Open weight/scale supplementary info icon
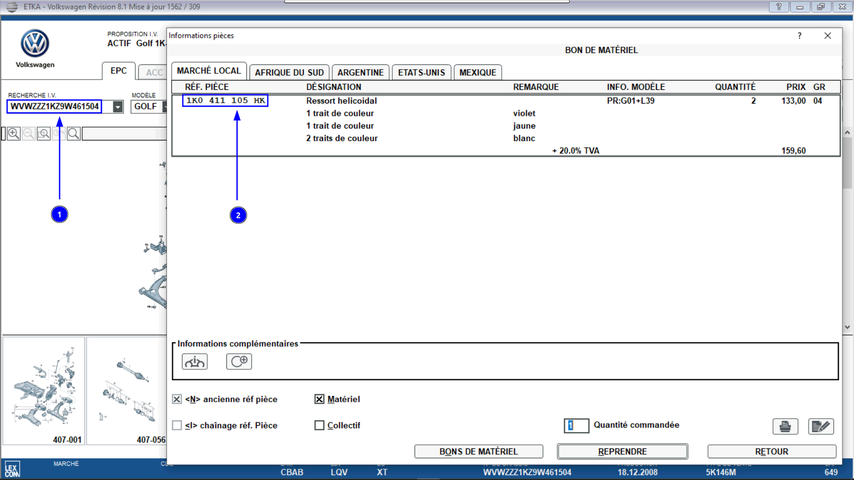Image resolution: width=854 pixels, height=480 pixels. click(194, 361)
